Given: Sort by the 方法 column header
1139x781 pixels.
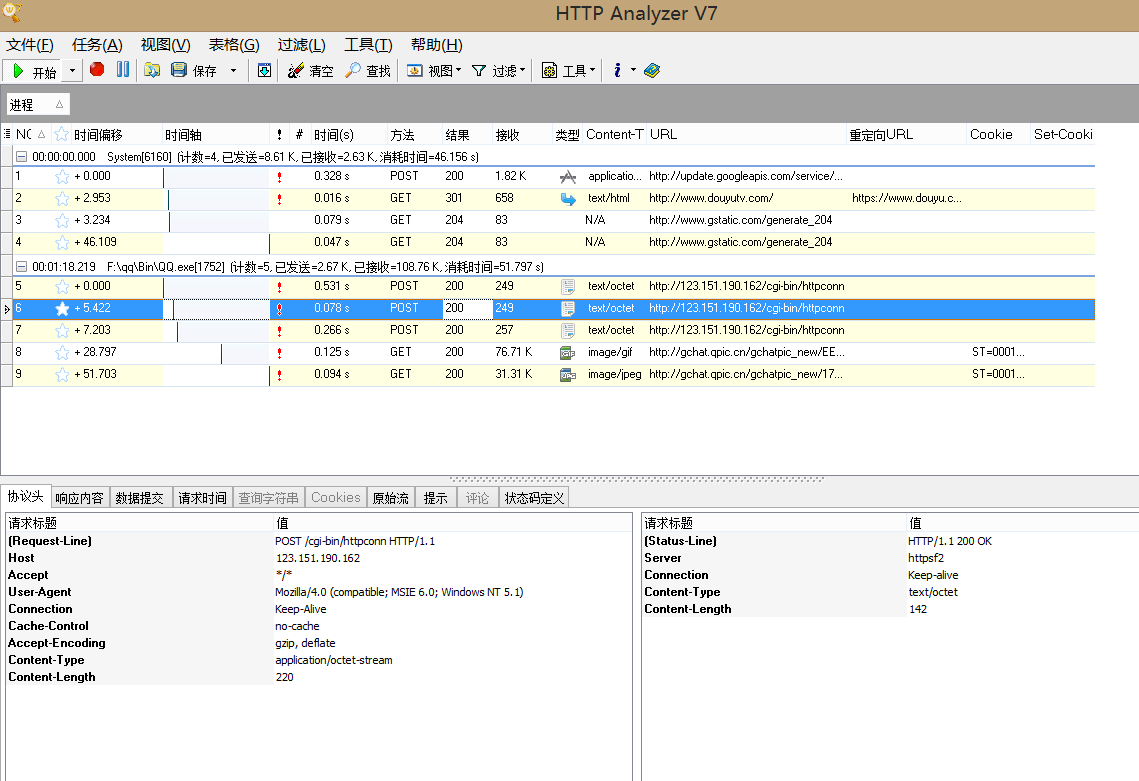Looking at the screenshot, I should 402,135.
